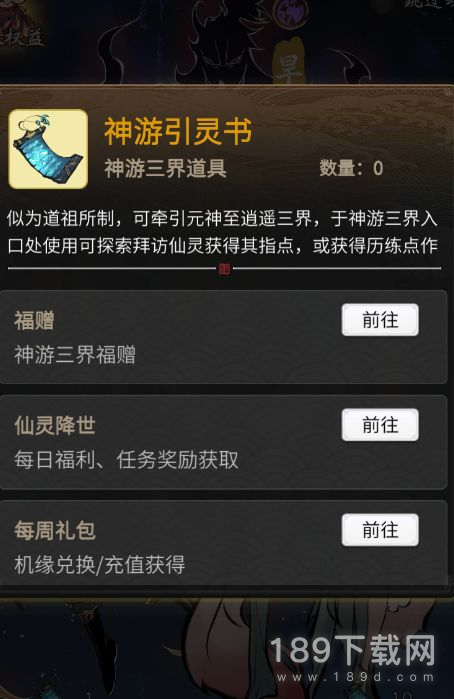Click 前往 button for 每周礼包
454x699 pixels.
coord(380,530)
